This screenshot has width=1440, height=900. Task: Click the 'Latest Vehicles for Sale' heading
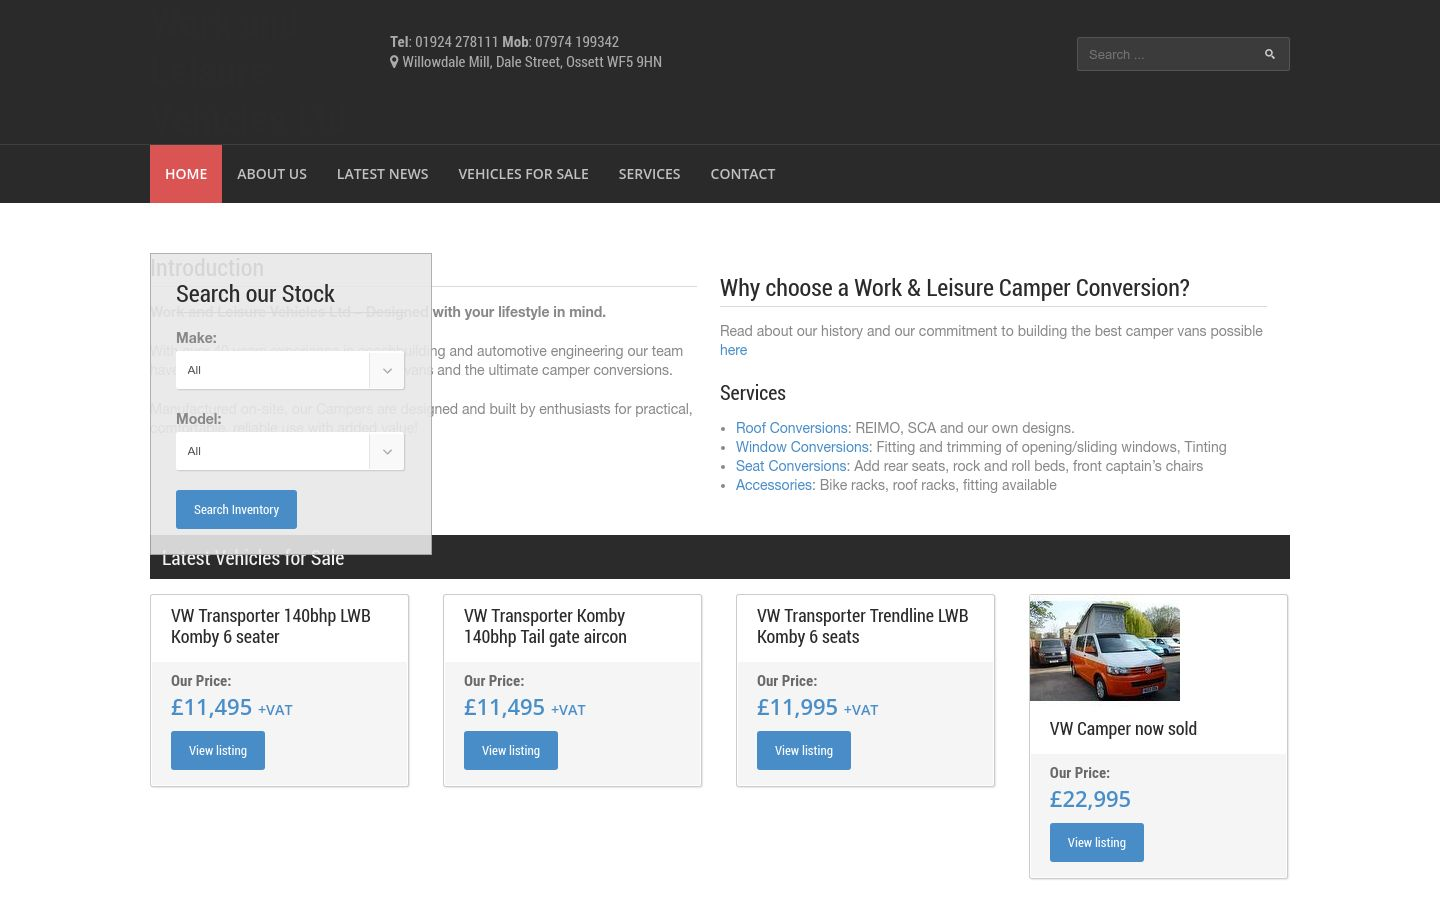[253, 558]
